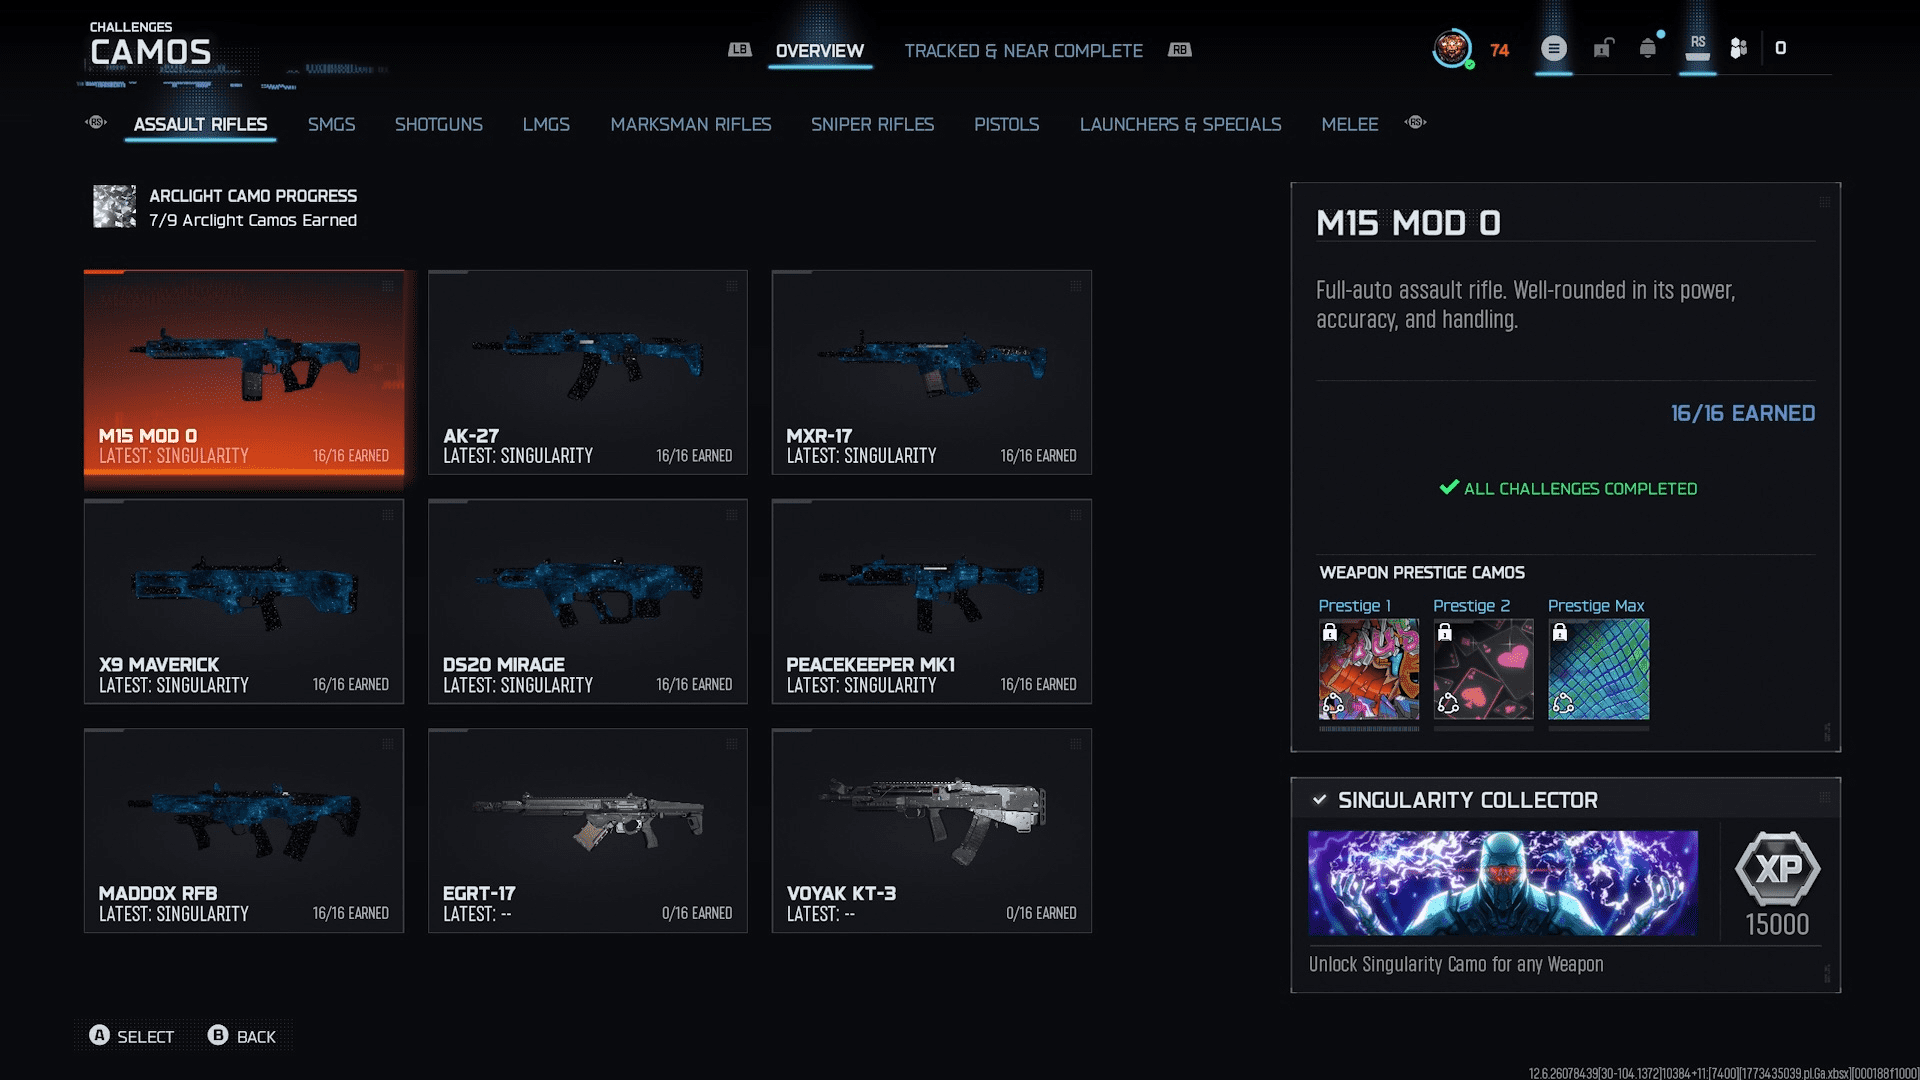The image size is (1920, 1080).
Task: Click the unlock padlock icon
Action: (1603, 48)
